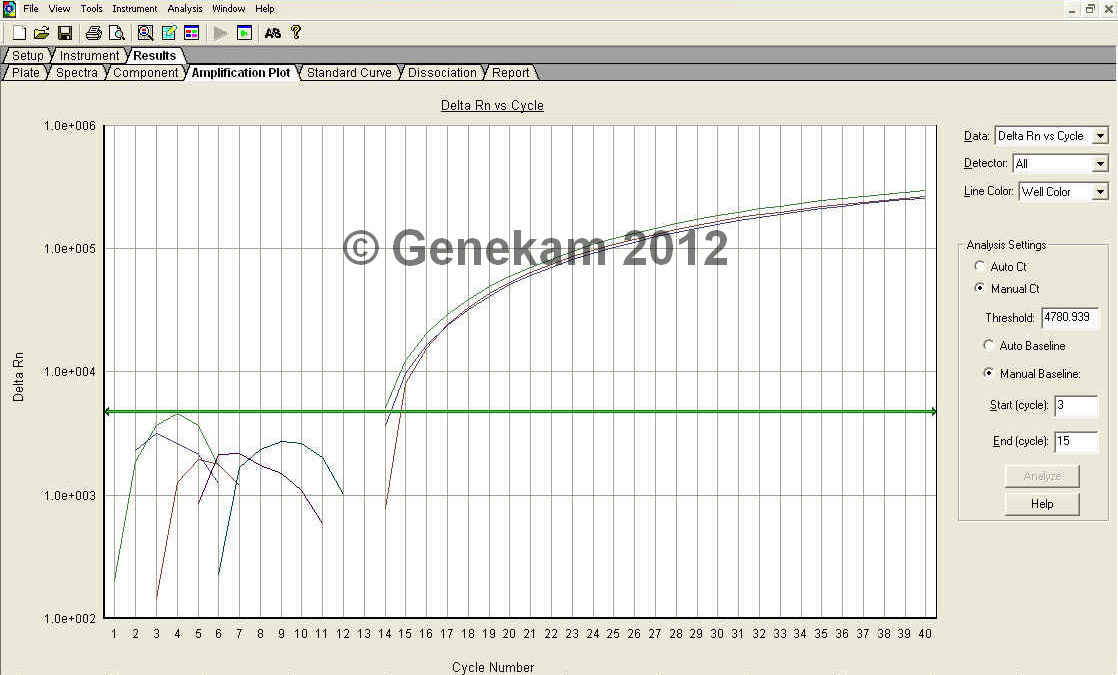Click the application icon in menu bar

tap(9, 9)
